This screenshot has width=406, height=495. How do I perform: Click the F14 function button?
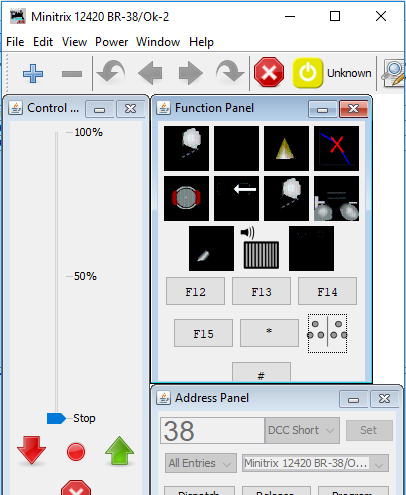coord(327,291)
